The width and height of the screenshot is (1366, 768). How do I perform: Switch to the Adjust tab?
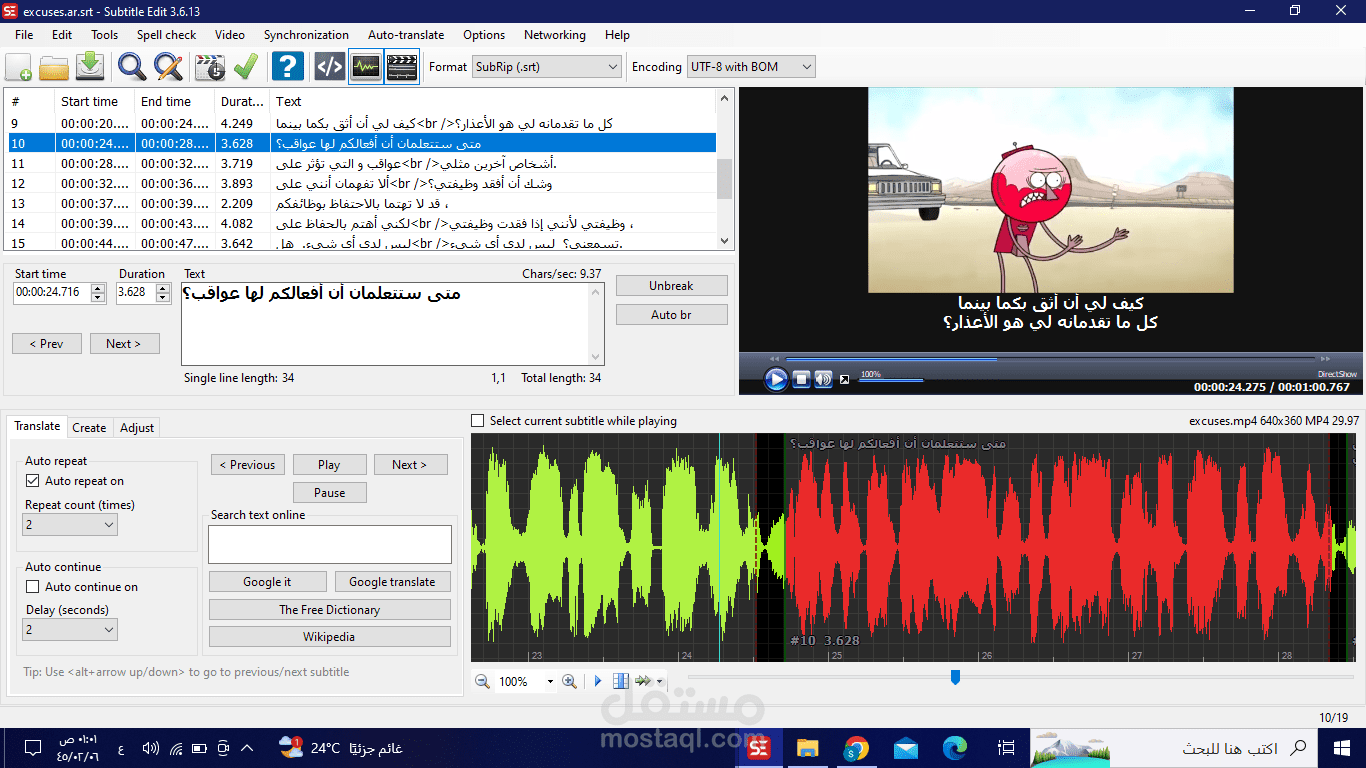[x=137, y=428]
